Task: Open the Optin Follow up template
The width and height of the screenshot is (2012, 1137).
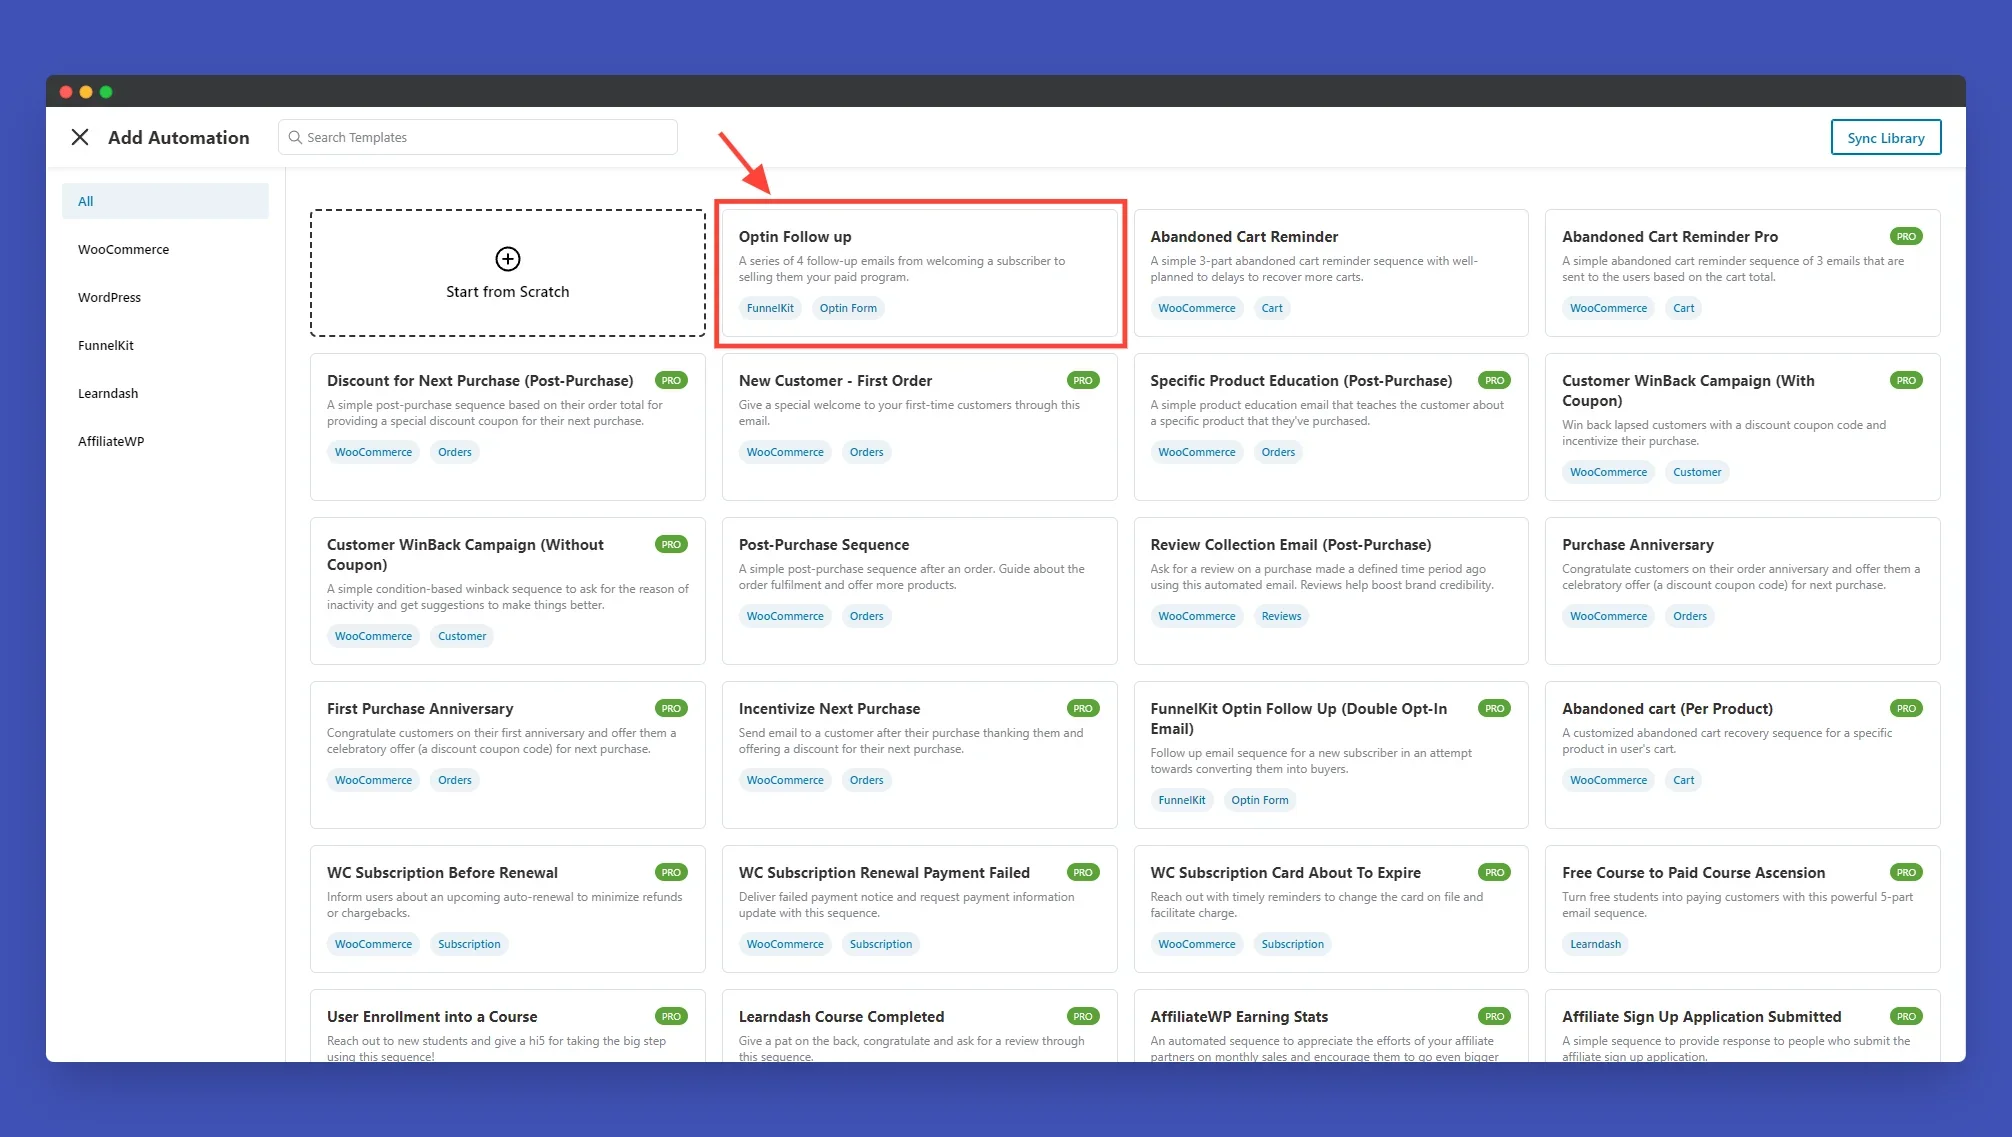Action: click(x=920, y=273)
